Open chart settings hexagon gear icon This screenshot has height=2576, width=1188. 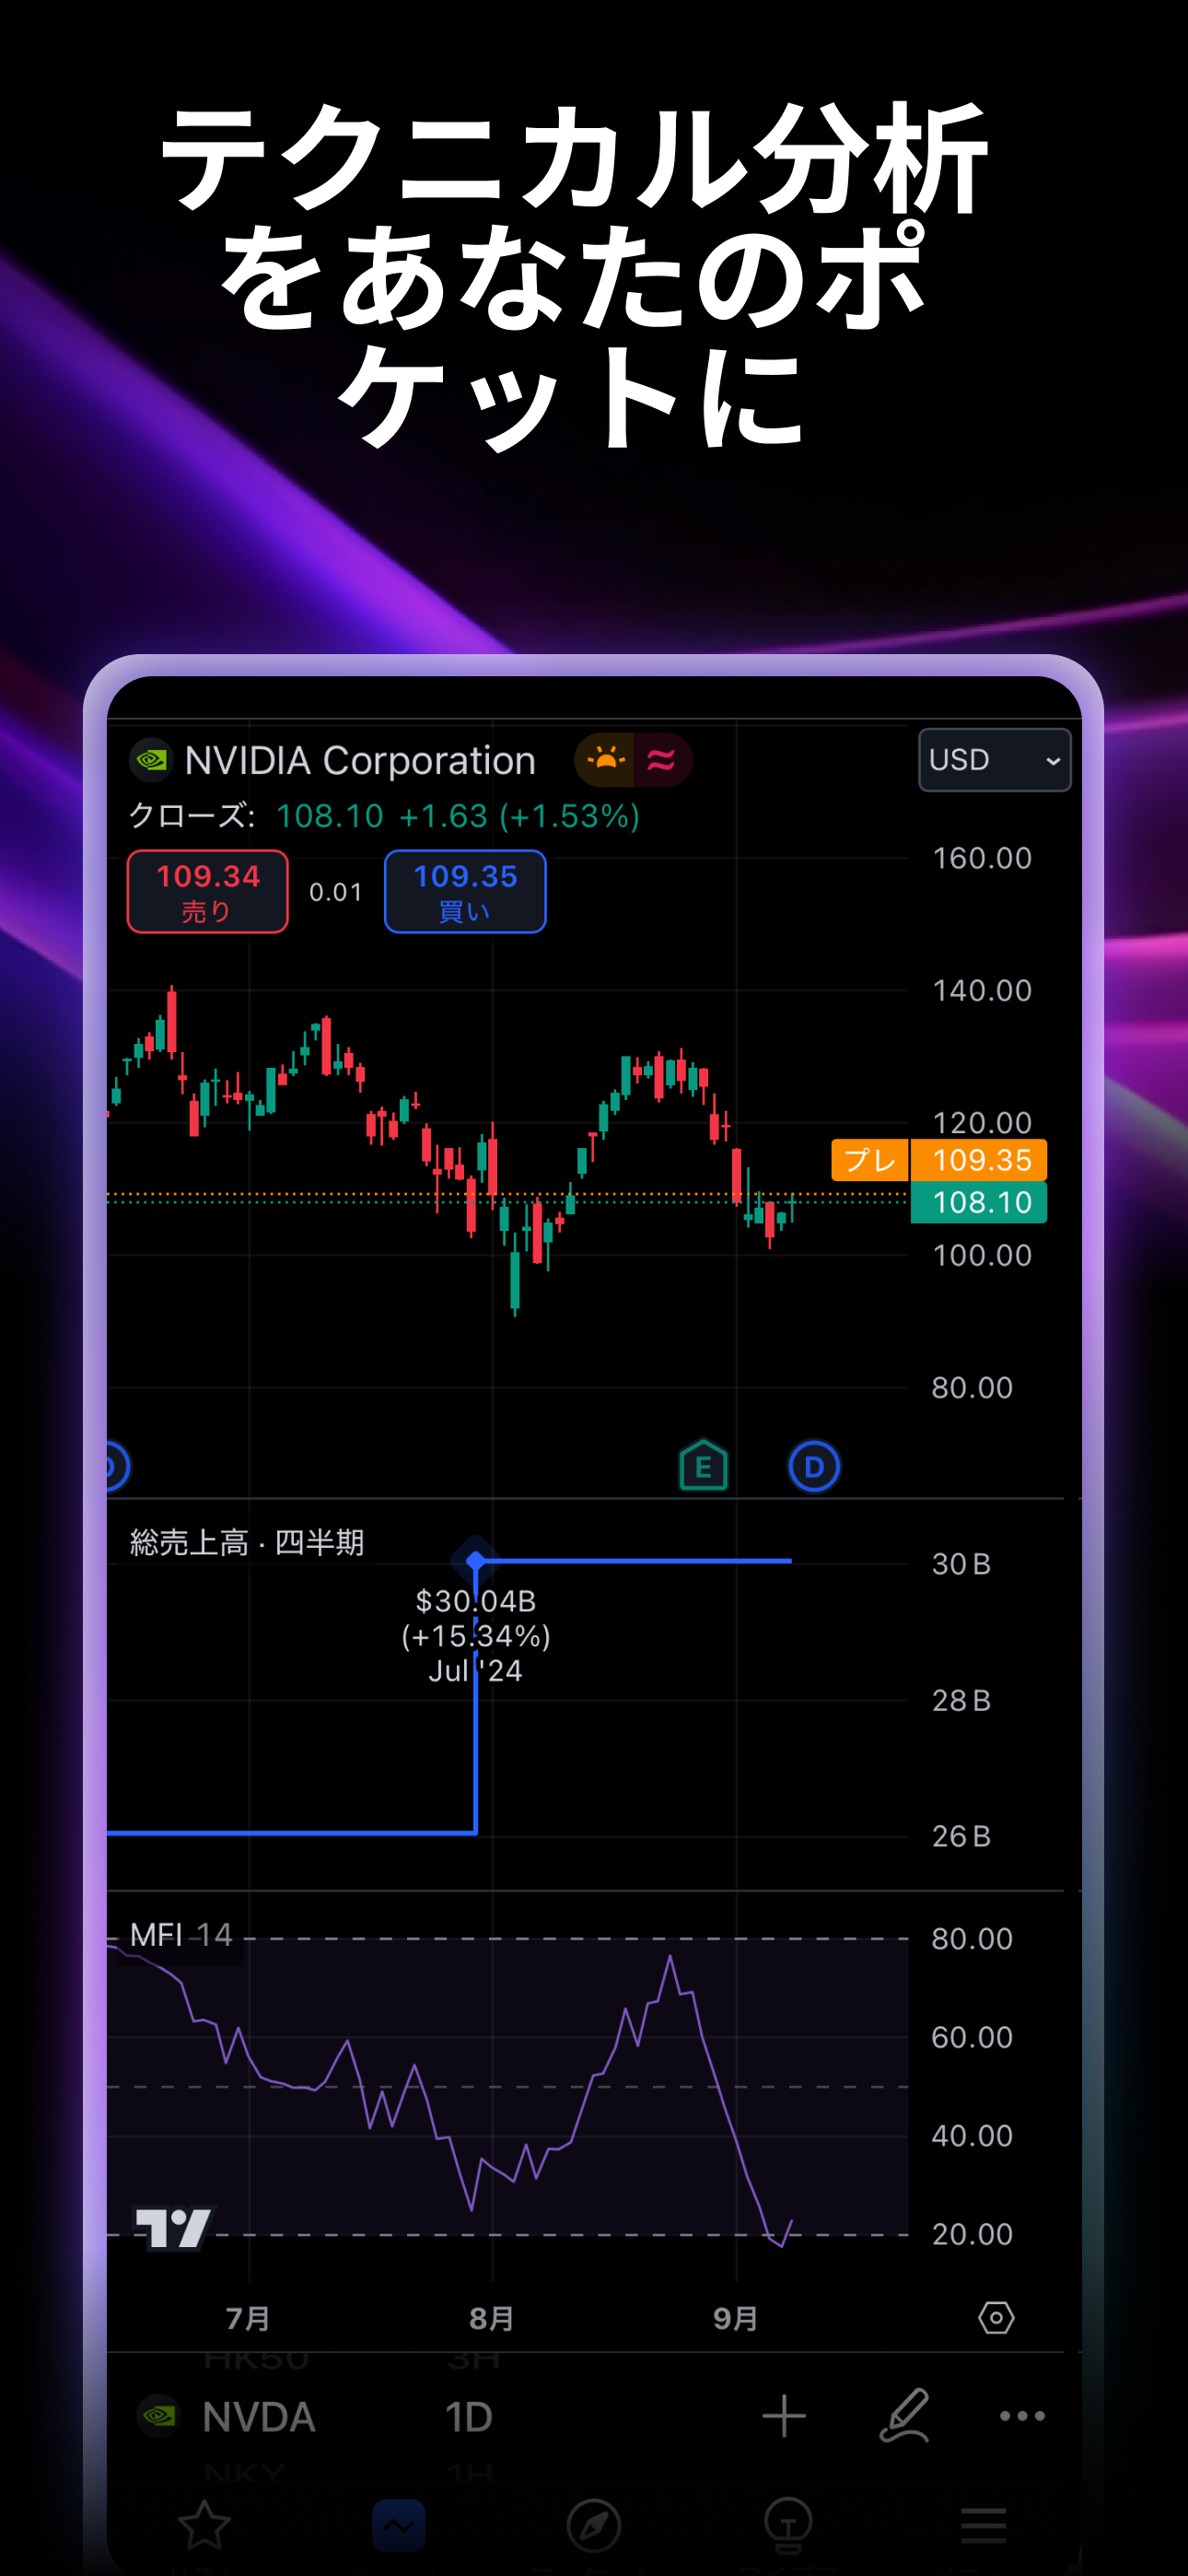point(996,2318)
